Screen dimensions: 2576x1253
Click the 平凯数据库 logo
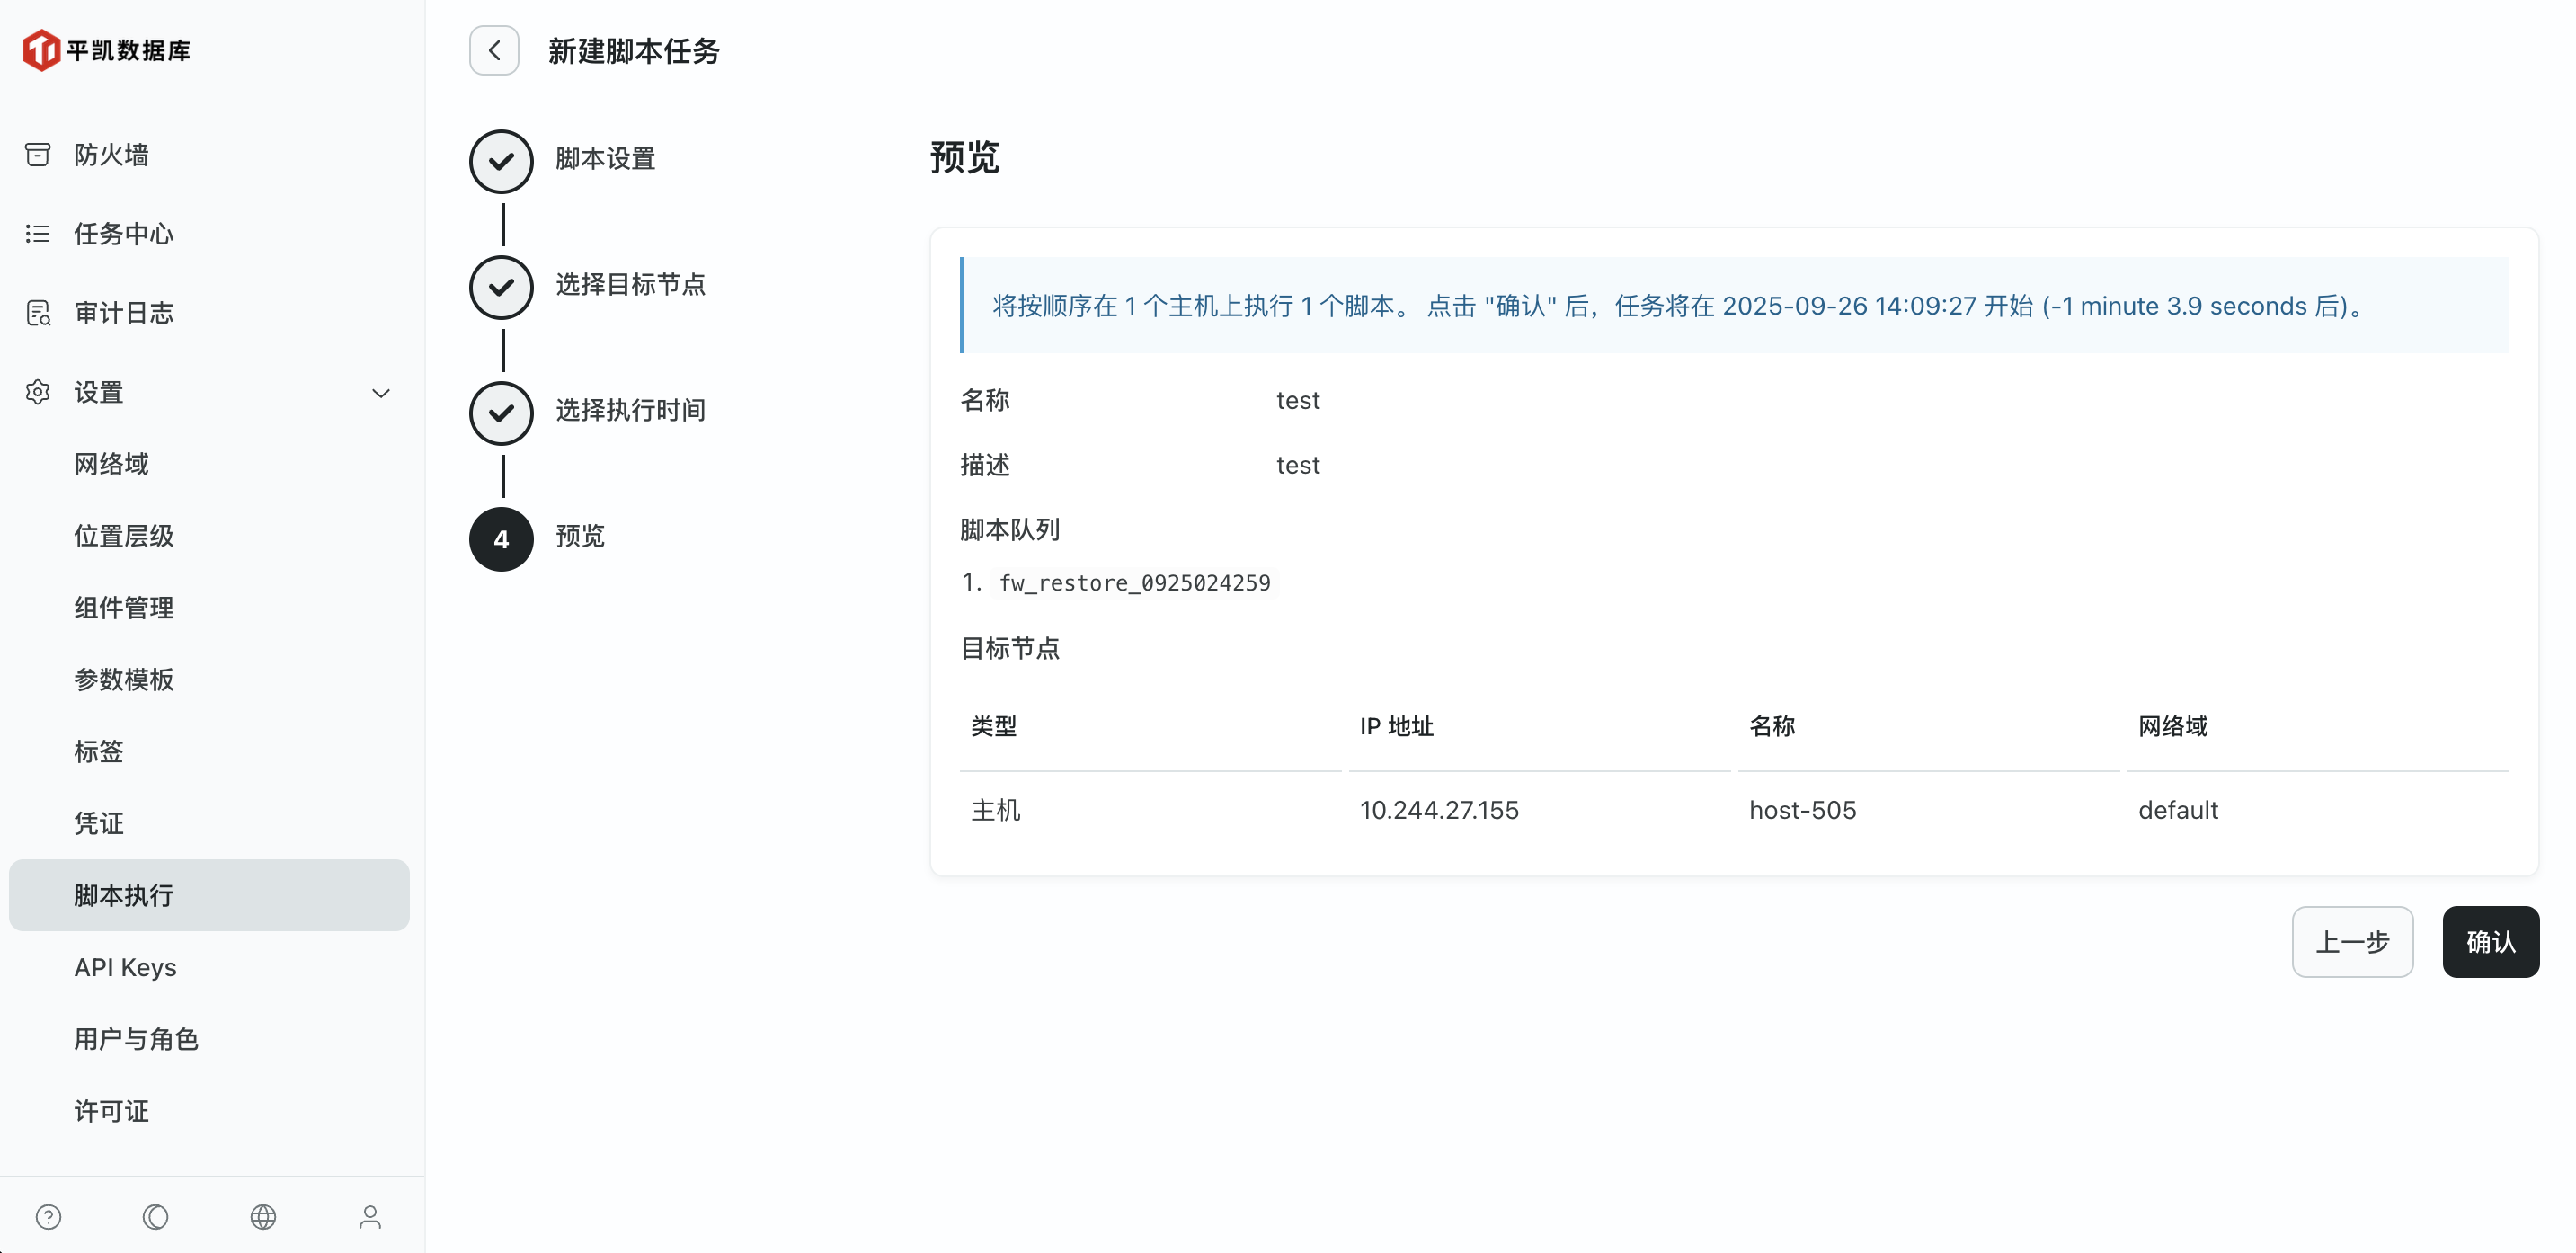point(108,50)
